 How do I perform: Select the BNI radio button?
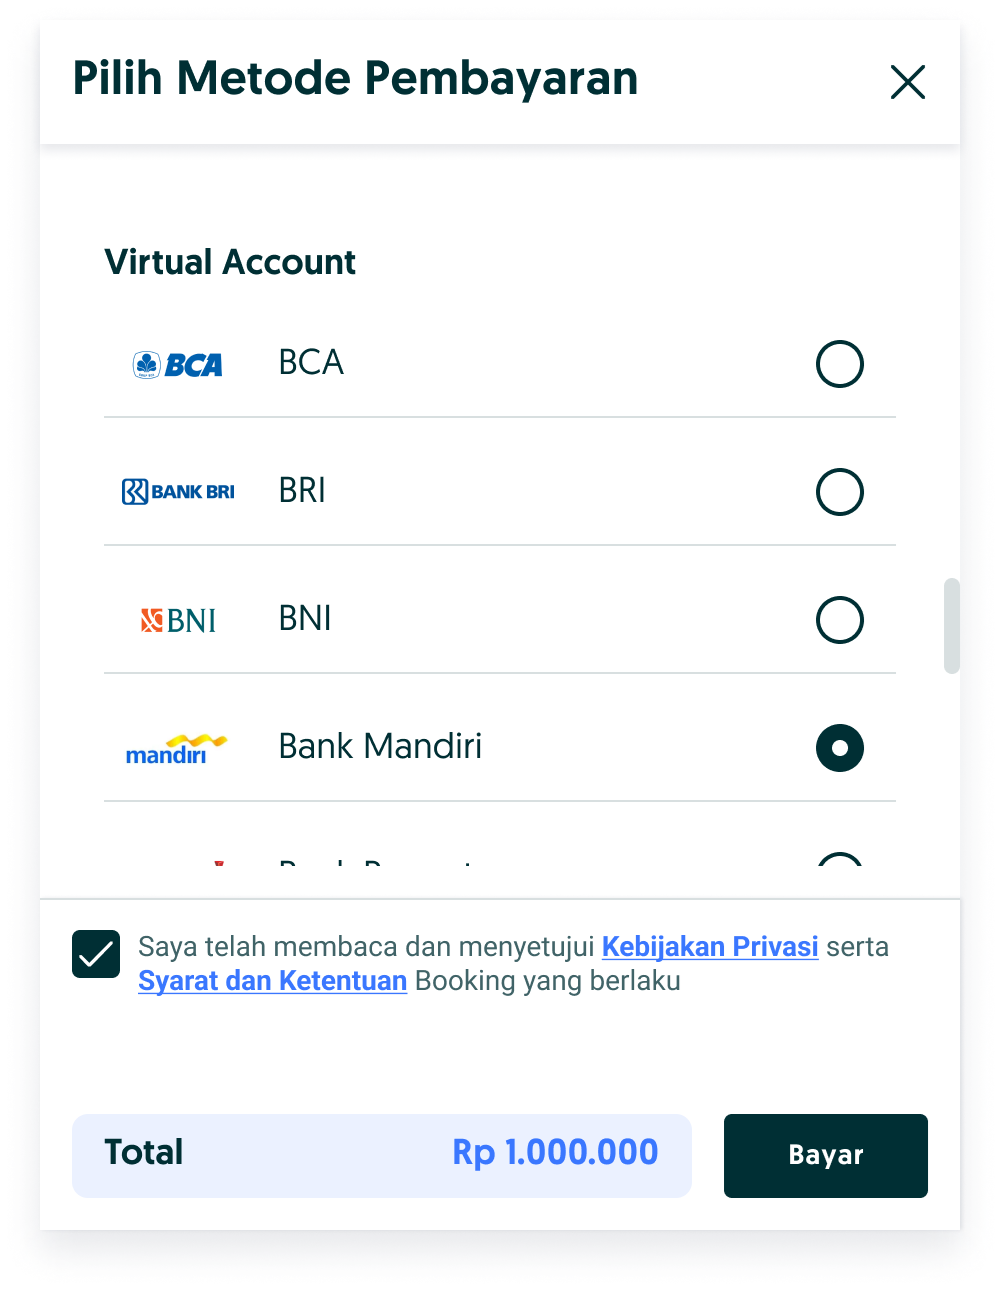pos(840,620)
